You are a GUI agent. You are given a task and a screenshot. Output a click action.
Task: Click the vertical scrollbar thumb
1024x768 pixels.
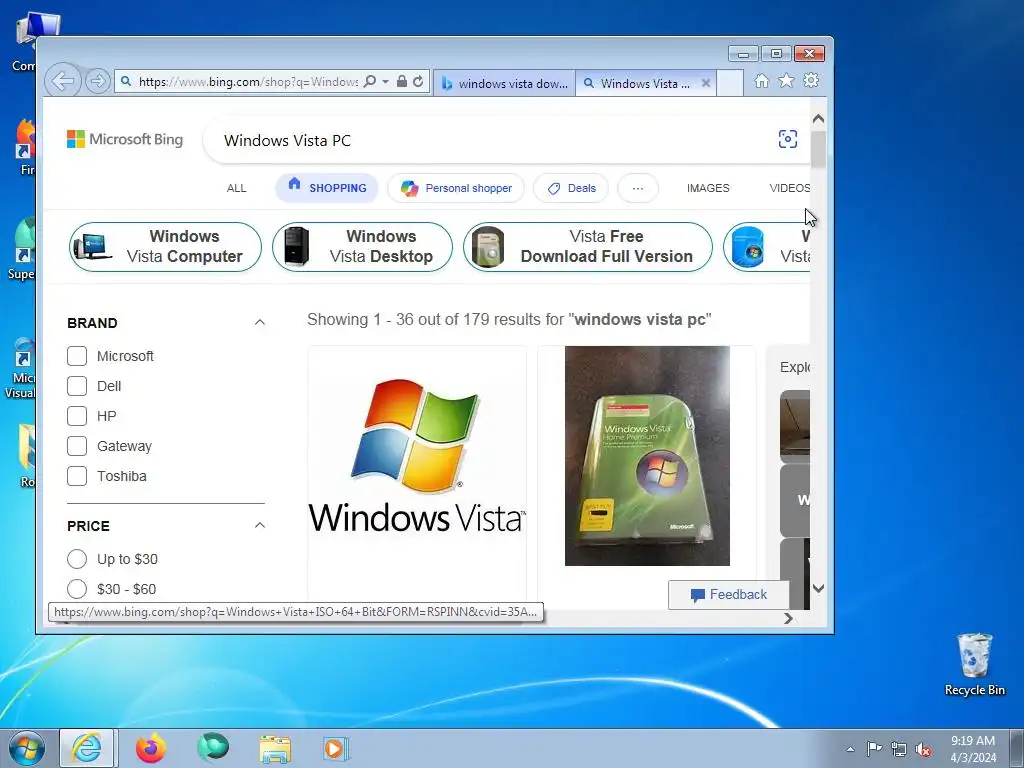818,150
